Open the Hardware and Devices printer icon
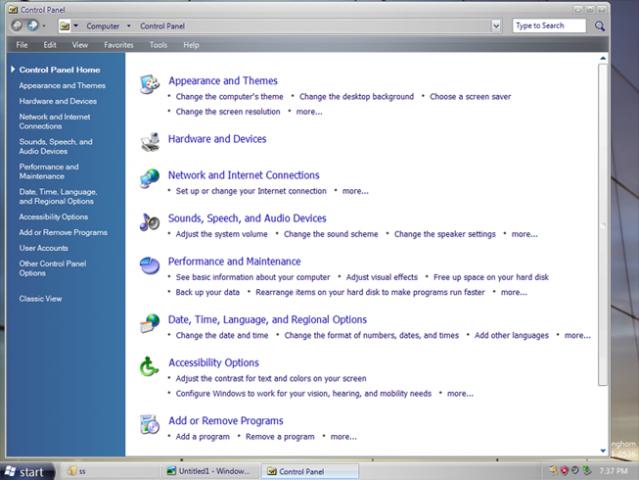 point(150,142)
